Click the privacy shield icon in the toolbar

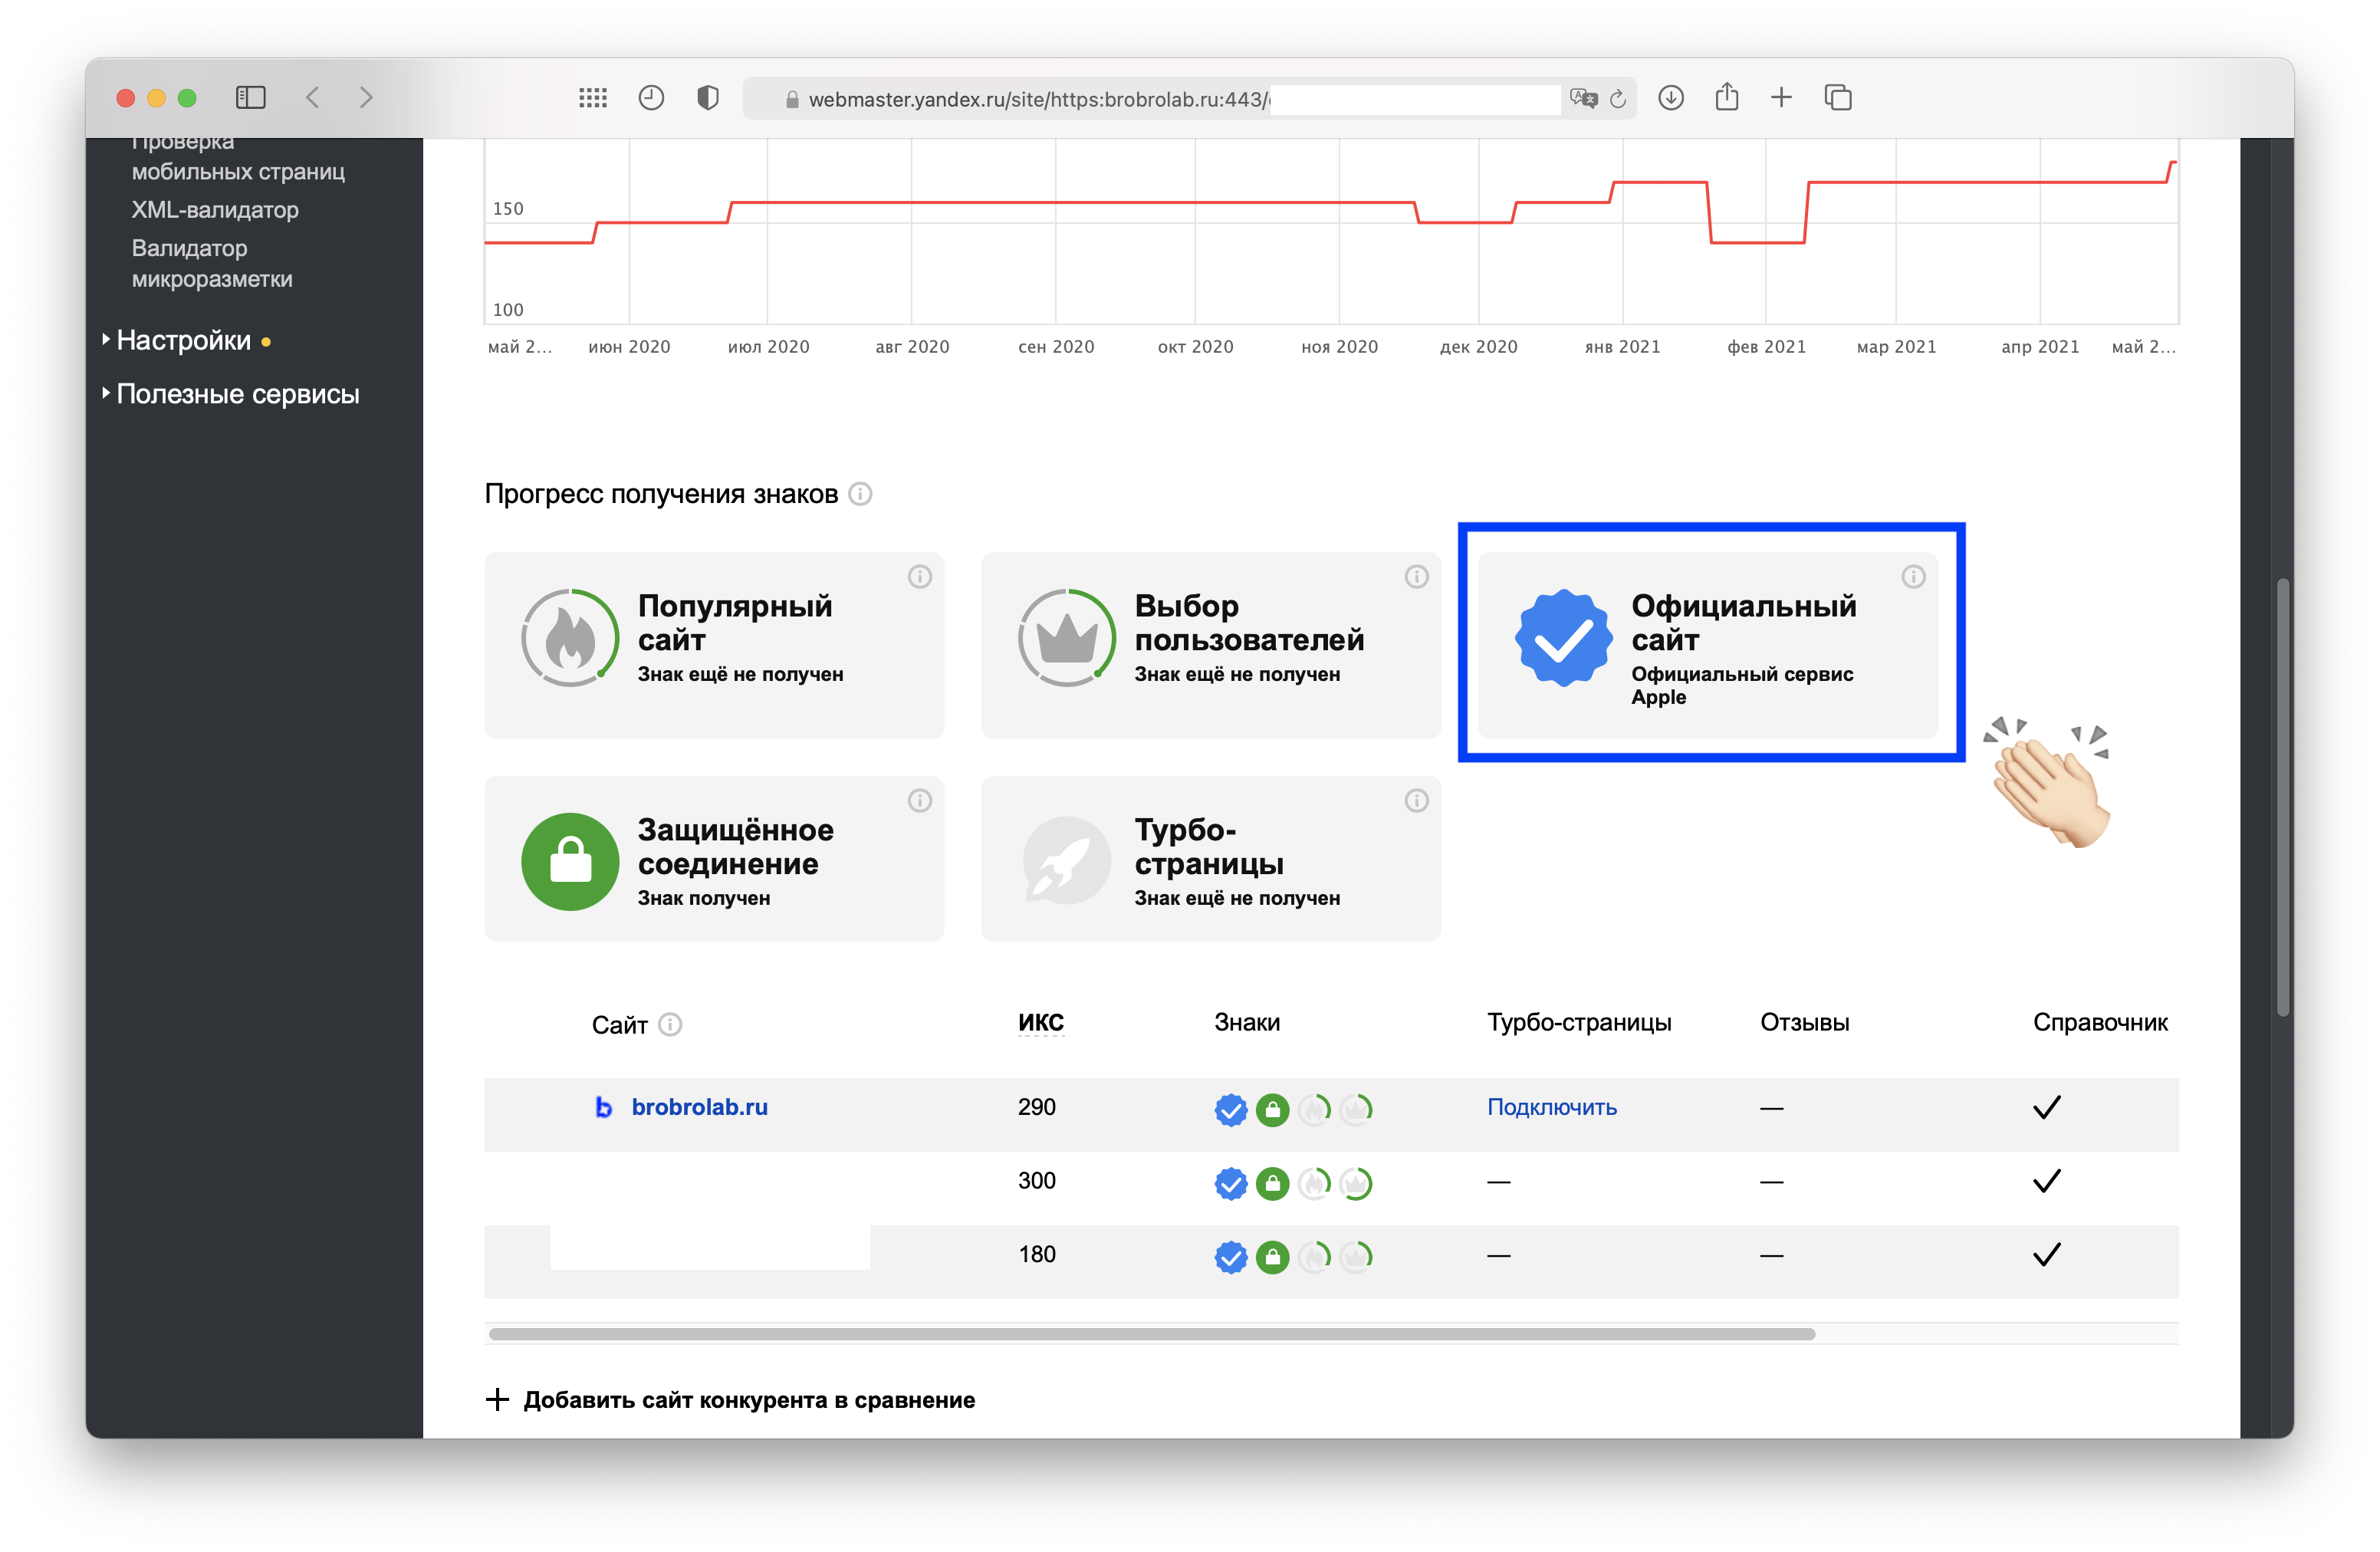click(707, 97)
